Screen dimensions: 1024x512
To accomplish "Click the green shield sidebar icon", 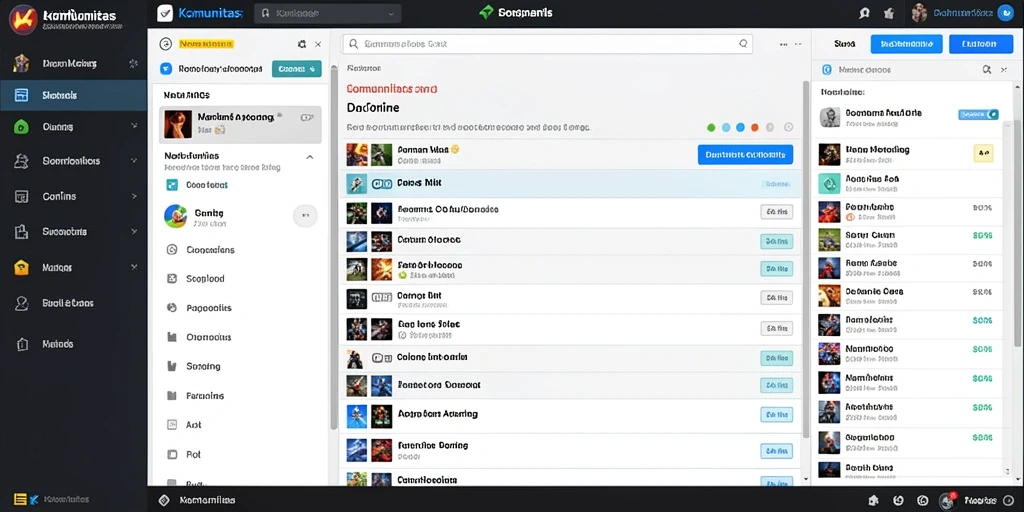I will tap(21, 127).
